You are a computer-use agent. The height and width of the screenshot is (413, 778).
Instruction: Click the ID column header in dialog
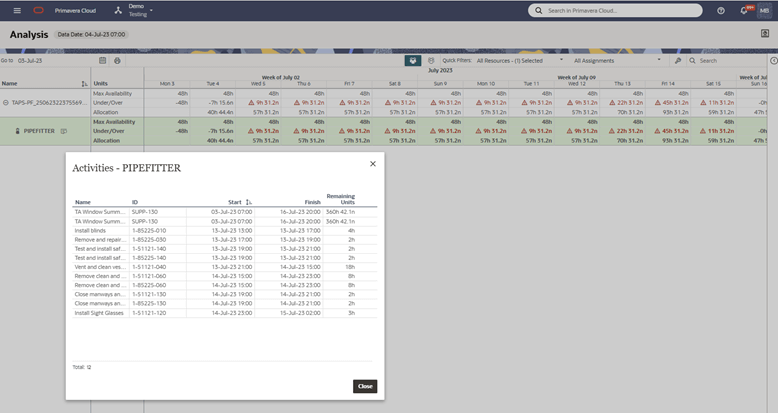tap(134, 202)
